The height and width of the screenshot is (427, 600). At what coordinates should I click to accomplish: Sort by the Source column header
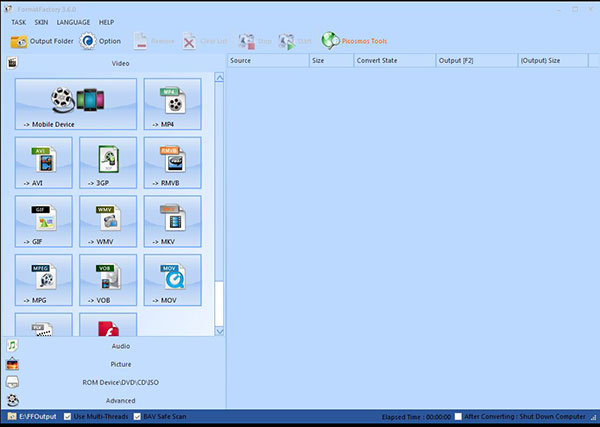(268, 60)
